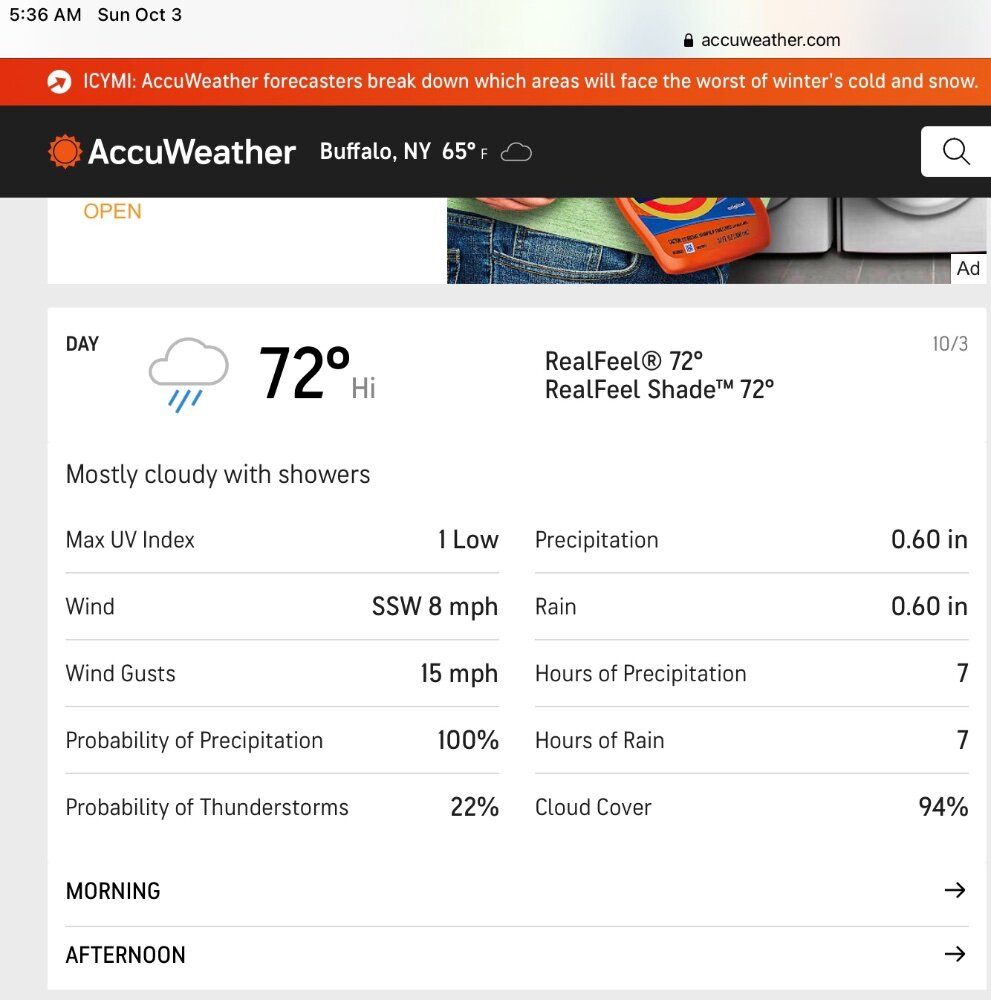The width and height of the screenshot is (991, 1000).
Task: Open the AFTERNOON section label
Action: click(126, 955)
